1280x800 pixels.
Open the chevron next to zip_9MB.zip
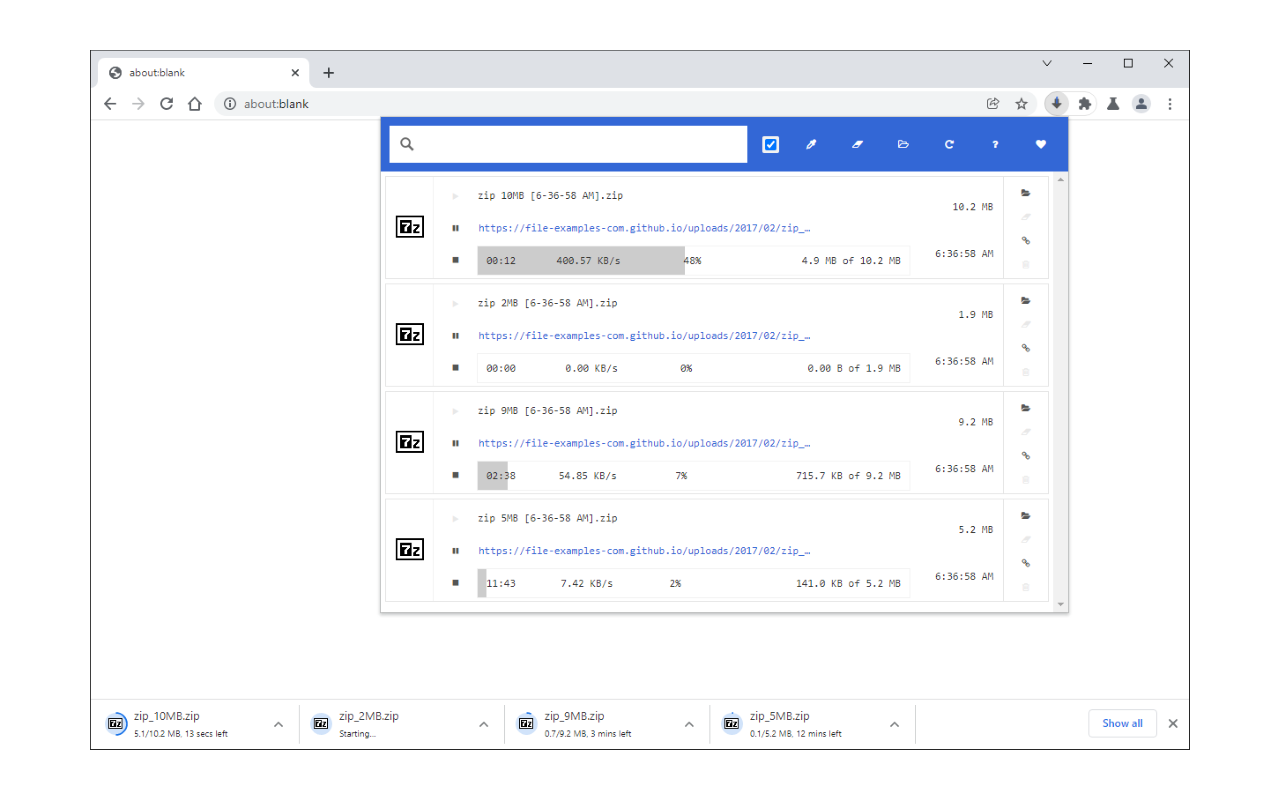pos(688,723)
